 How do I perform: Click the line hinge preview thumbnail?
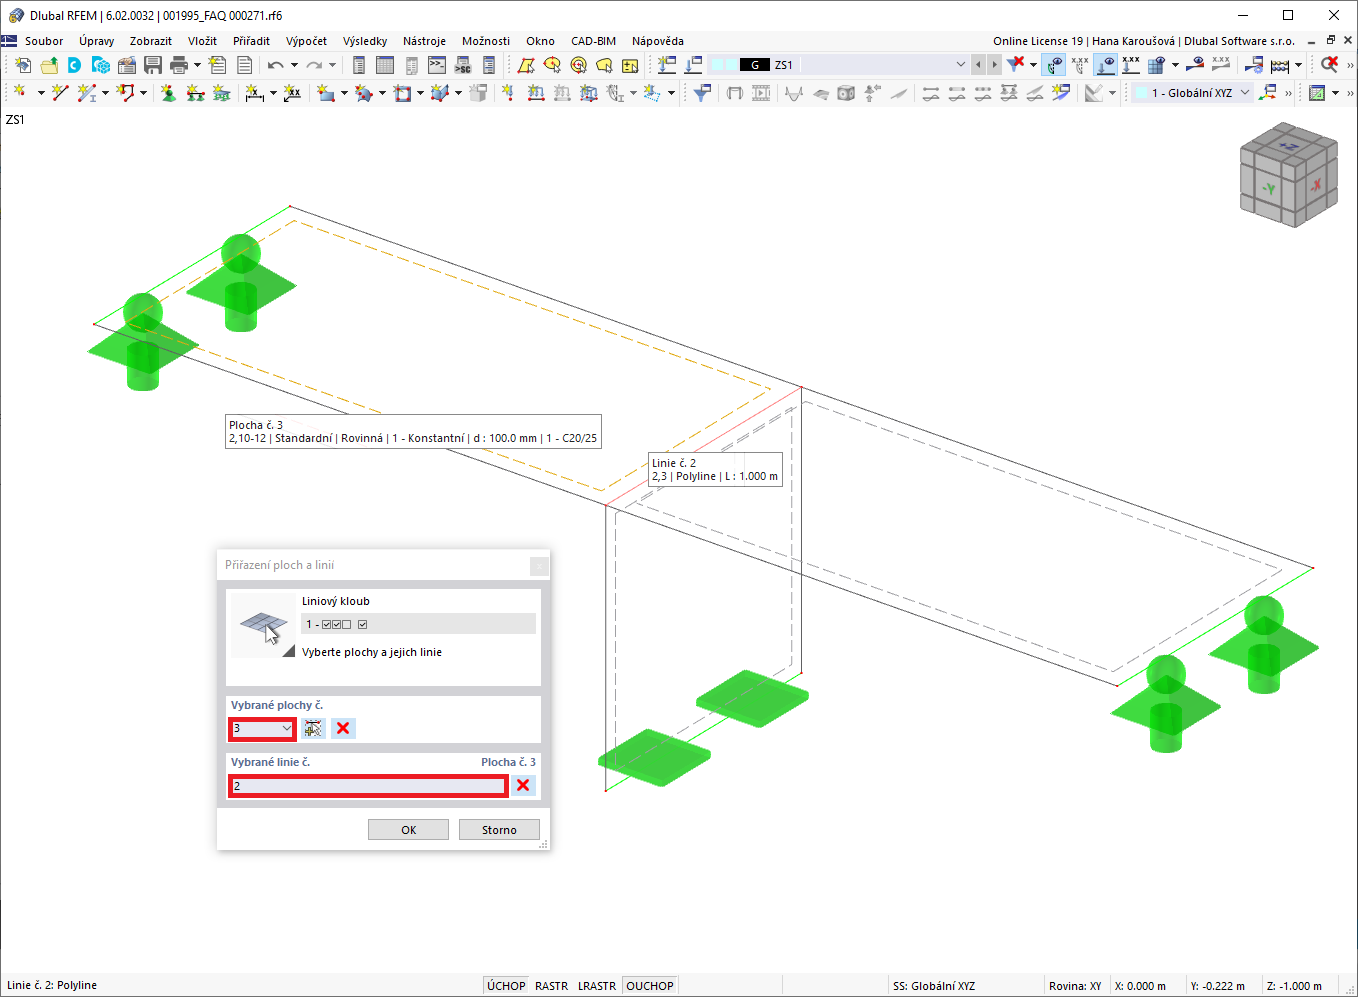point(264,625)
